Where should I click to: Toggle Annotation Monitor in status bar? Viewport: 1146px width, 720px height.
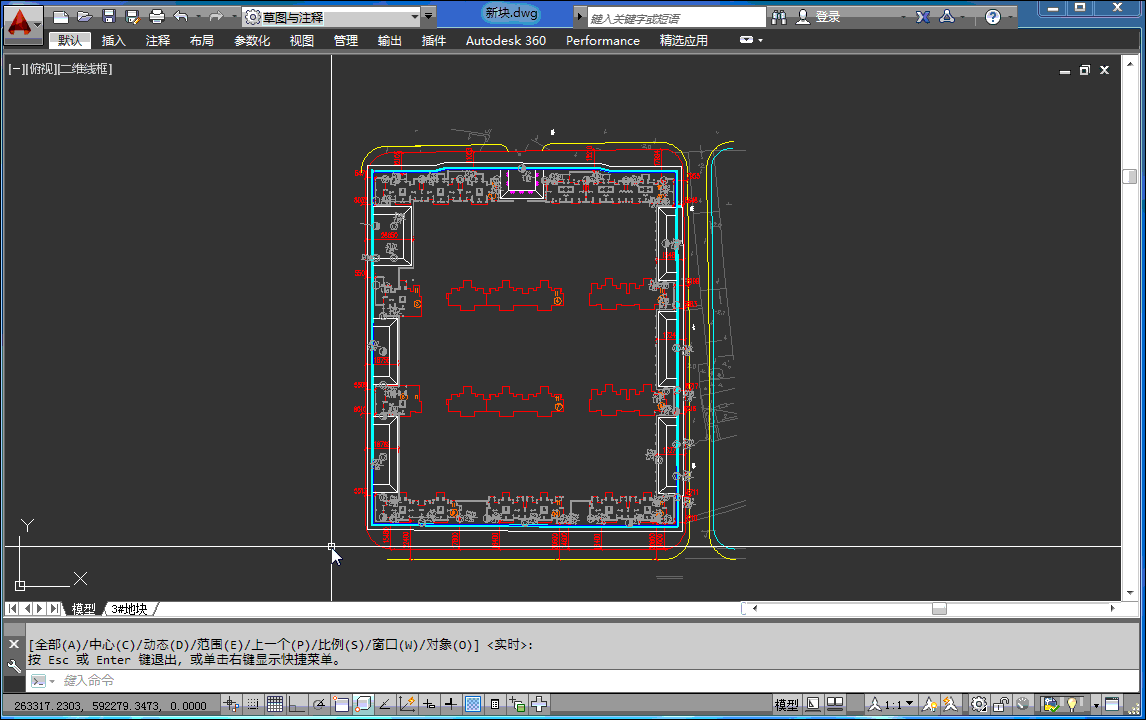pyautogui.click(x=539, y=705)
